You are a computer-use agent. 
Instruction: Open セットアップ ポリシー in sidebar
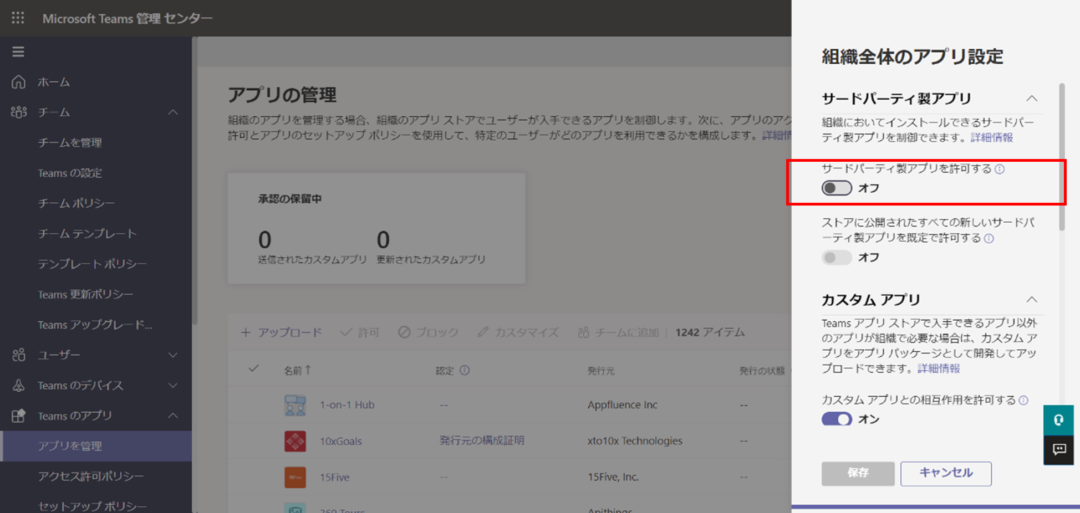pos(92,507)
